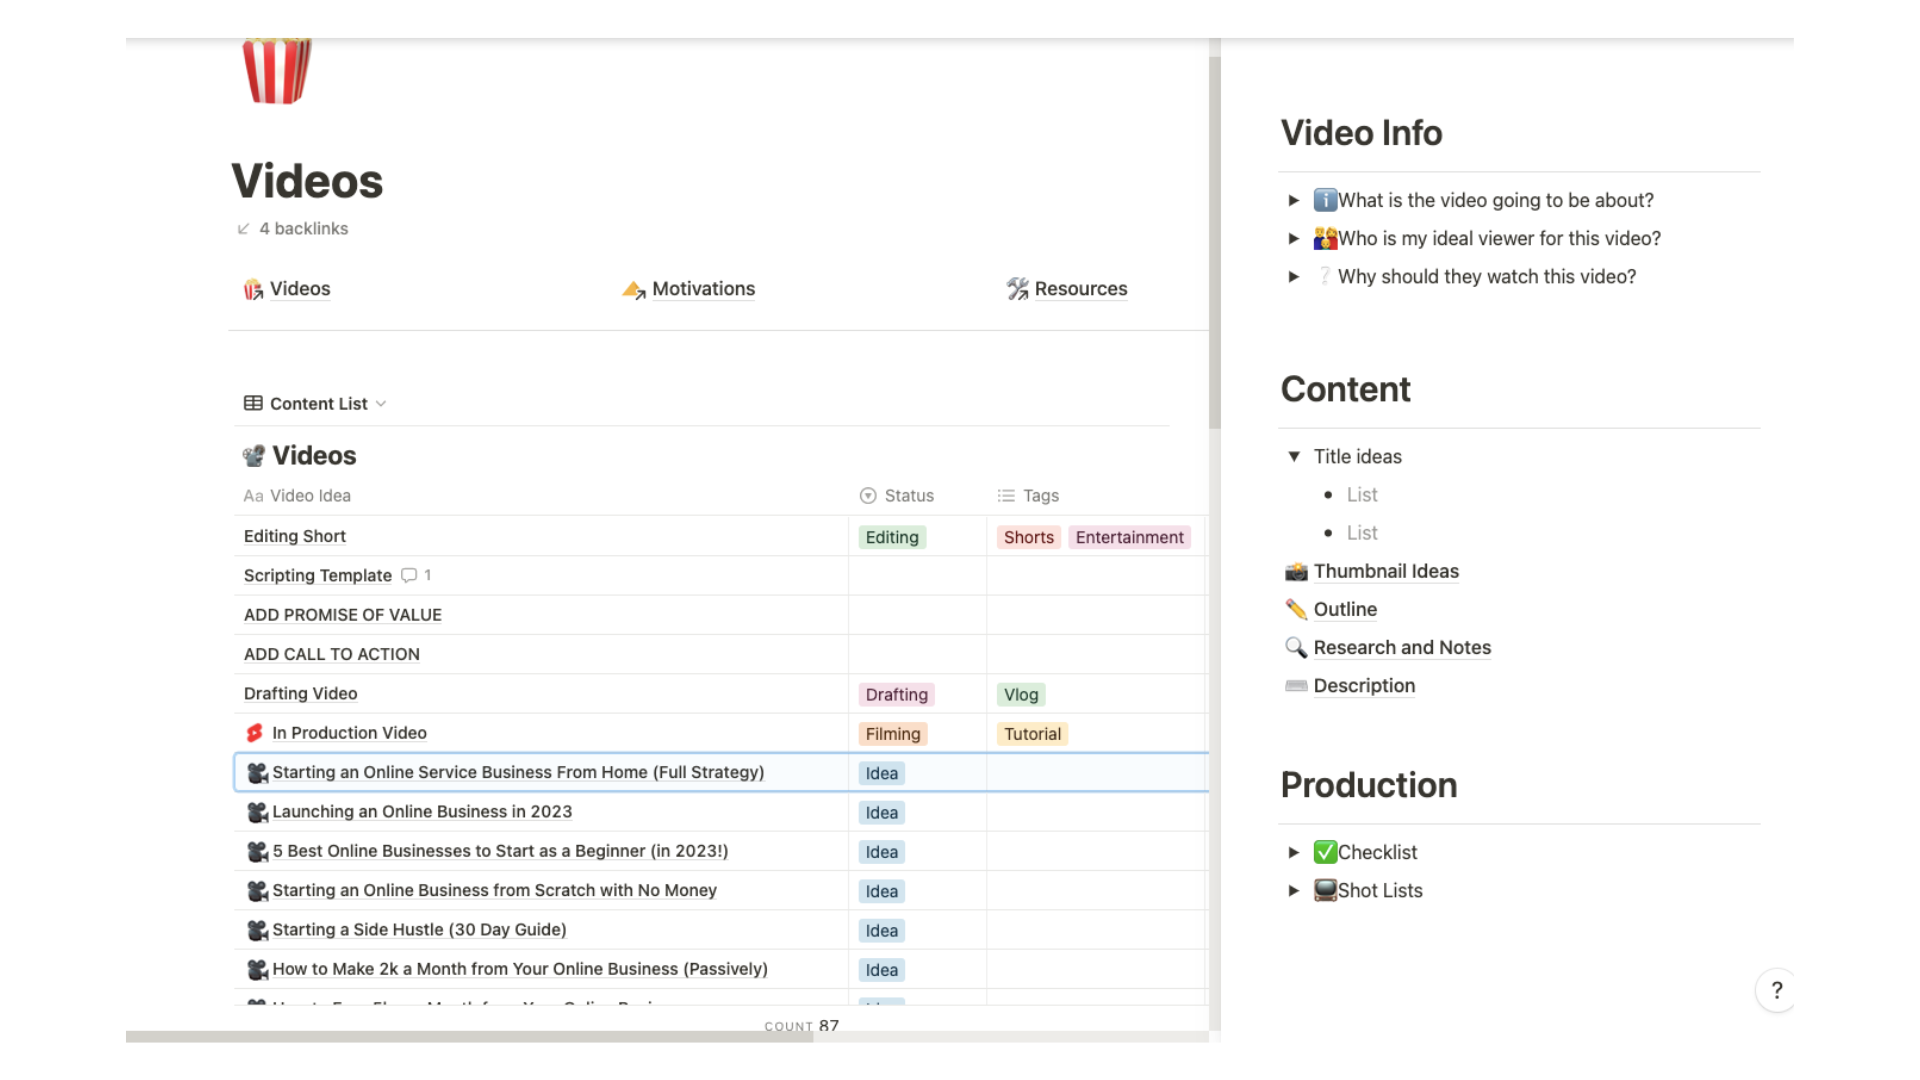Expand the 'Why should they watch this video?' toggle
The width and height of the screenshot is (1920, 1080).
(x=1294, y=276)
